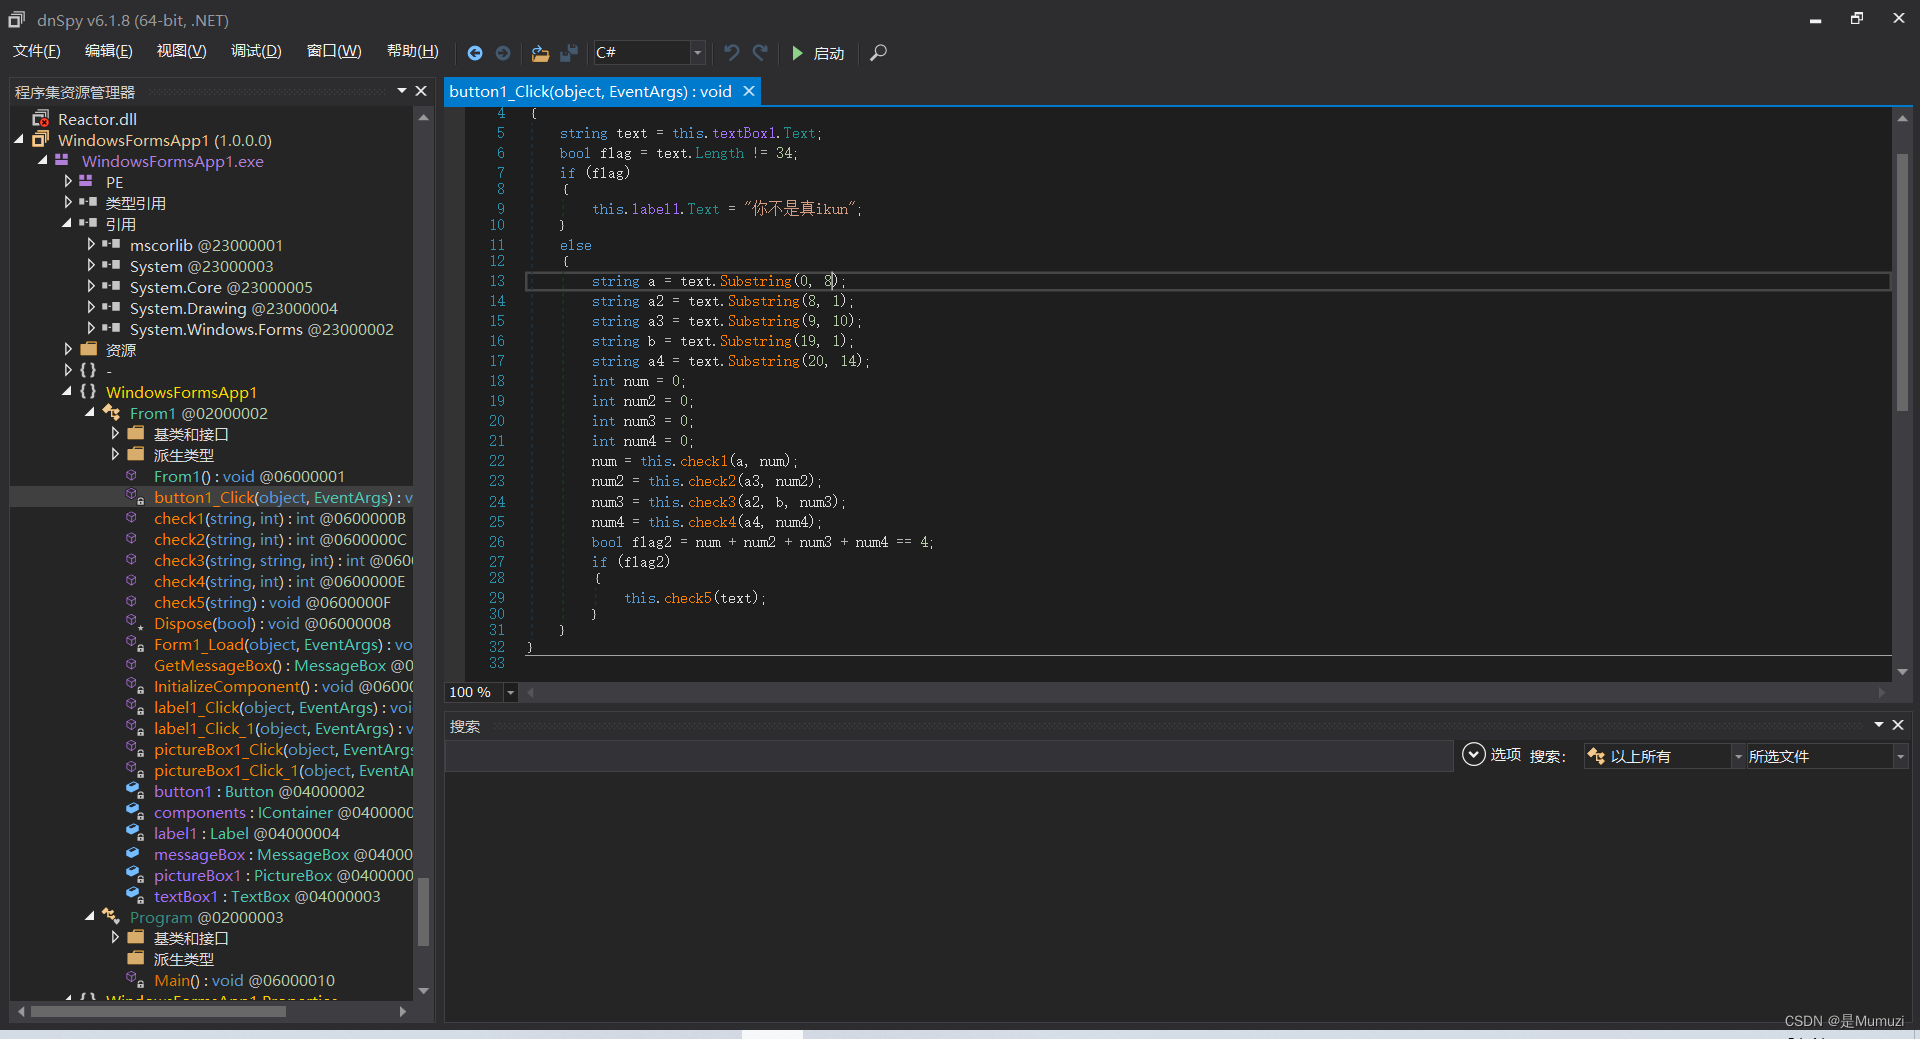Open the 编辑(E) menu
Screen dimensions: 1920x1039
pyautogui.click(x=108, y=51)
